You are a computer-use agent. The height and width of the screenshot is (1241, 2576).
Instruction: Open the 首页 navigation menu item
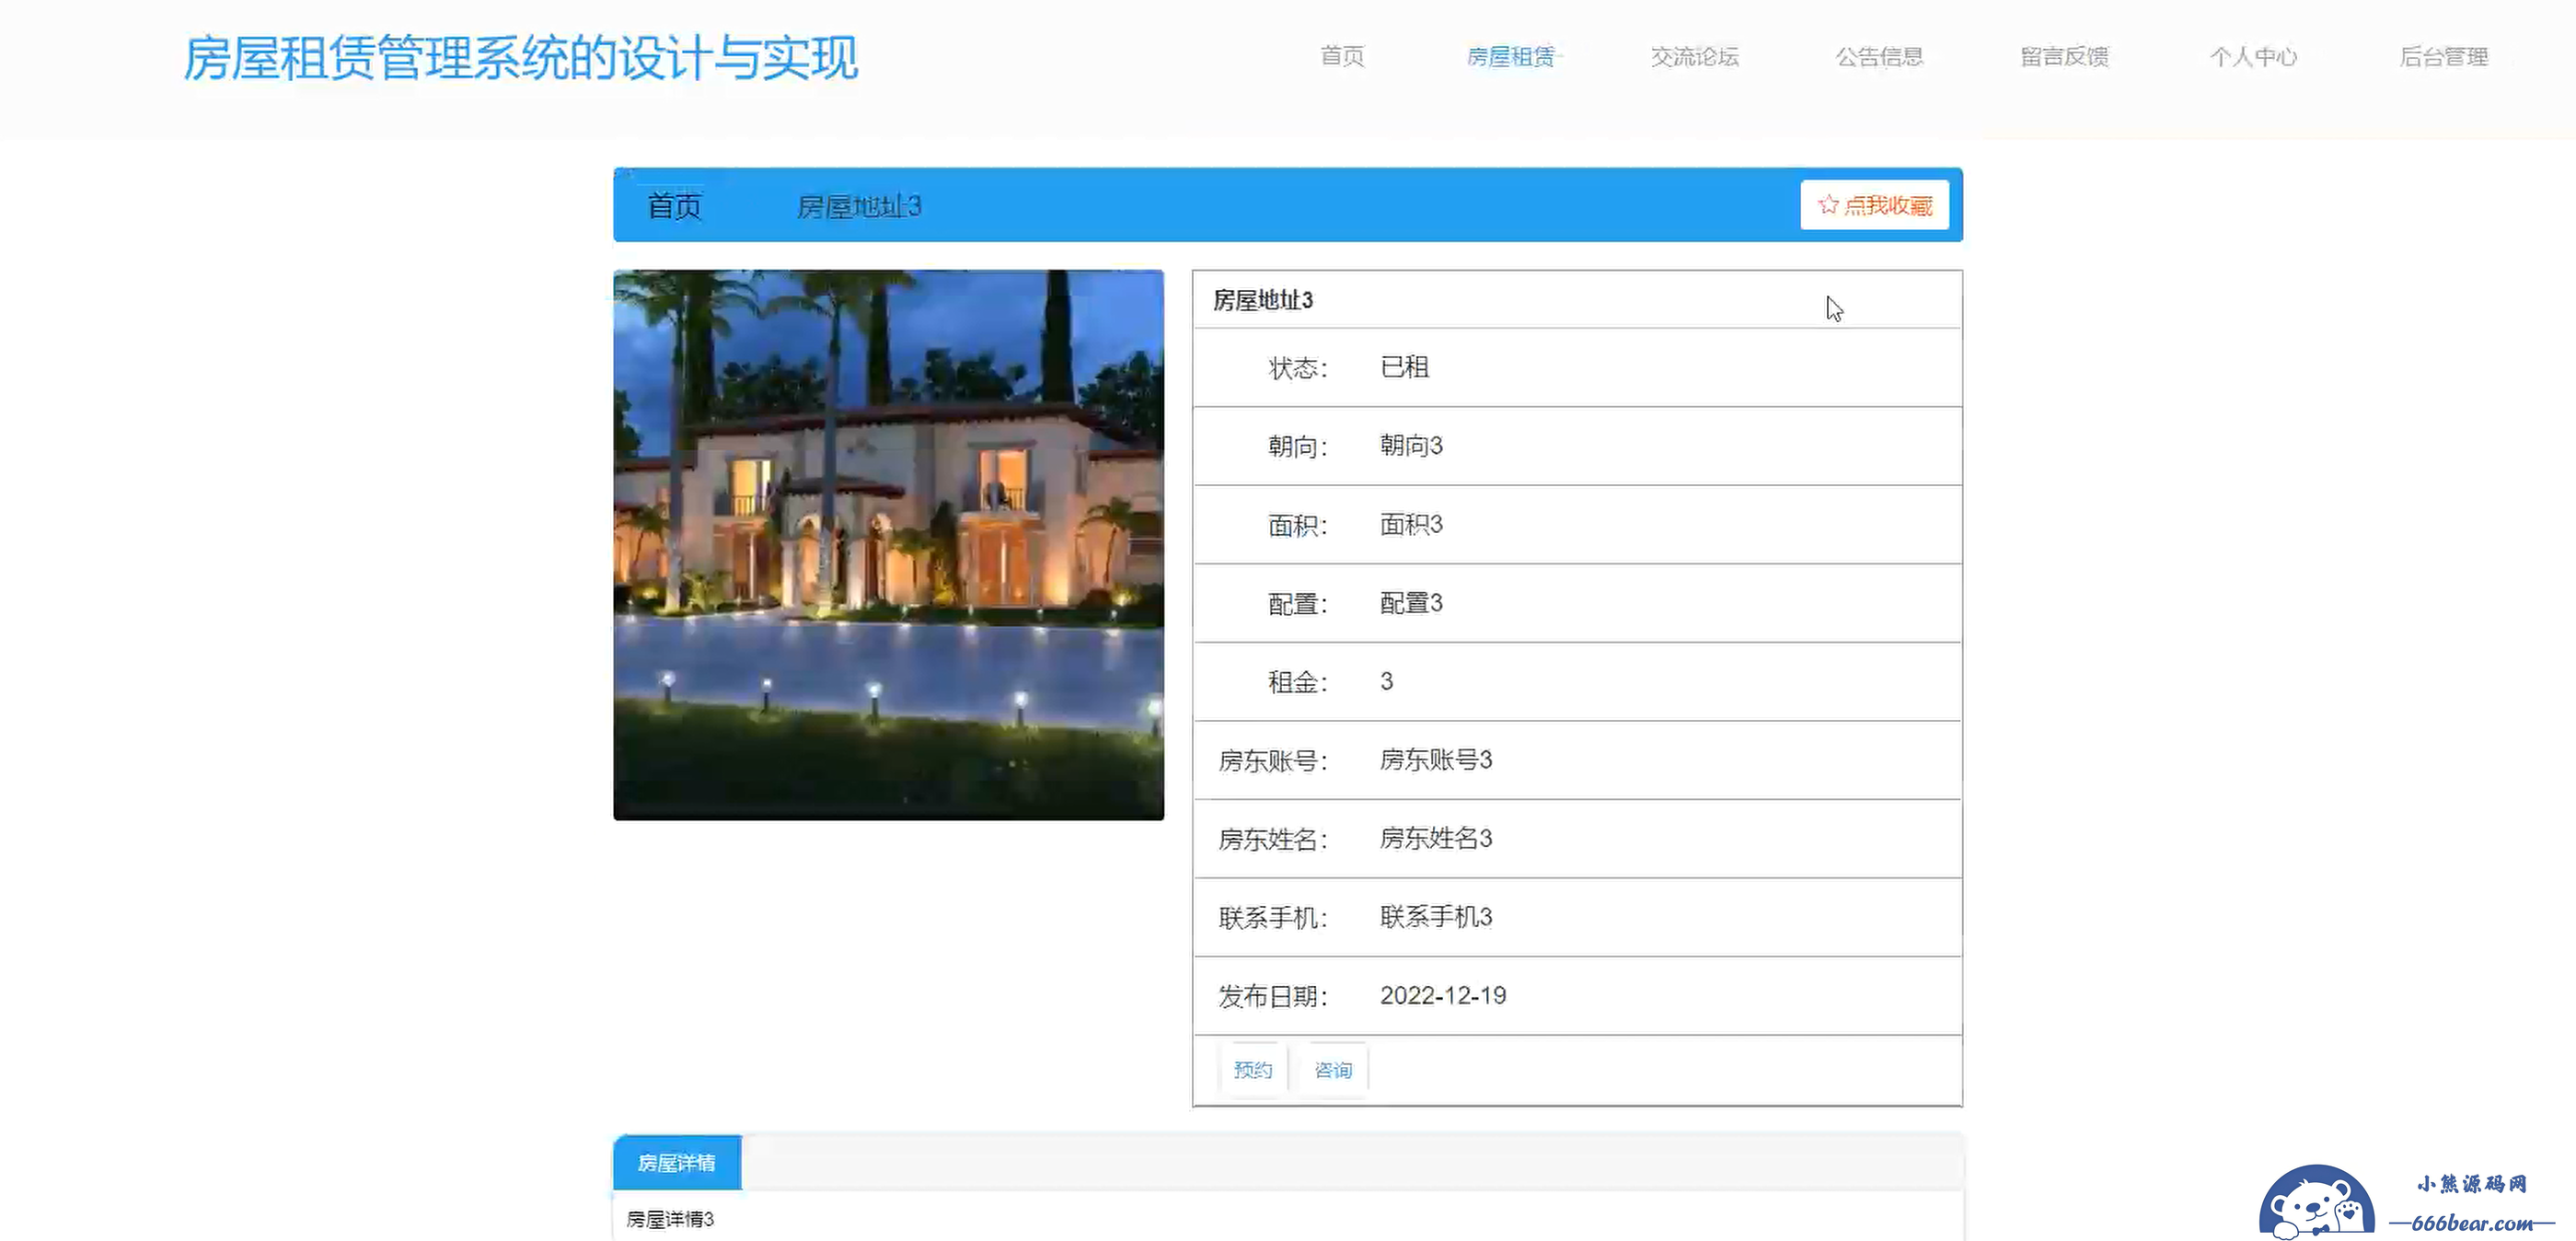(1342, 56)
